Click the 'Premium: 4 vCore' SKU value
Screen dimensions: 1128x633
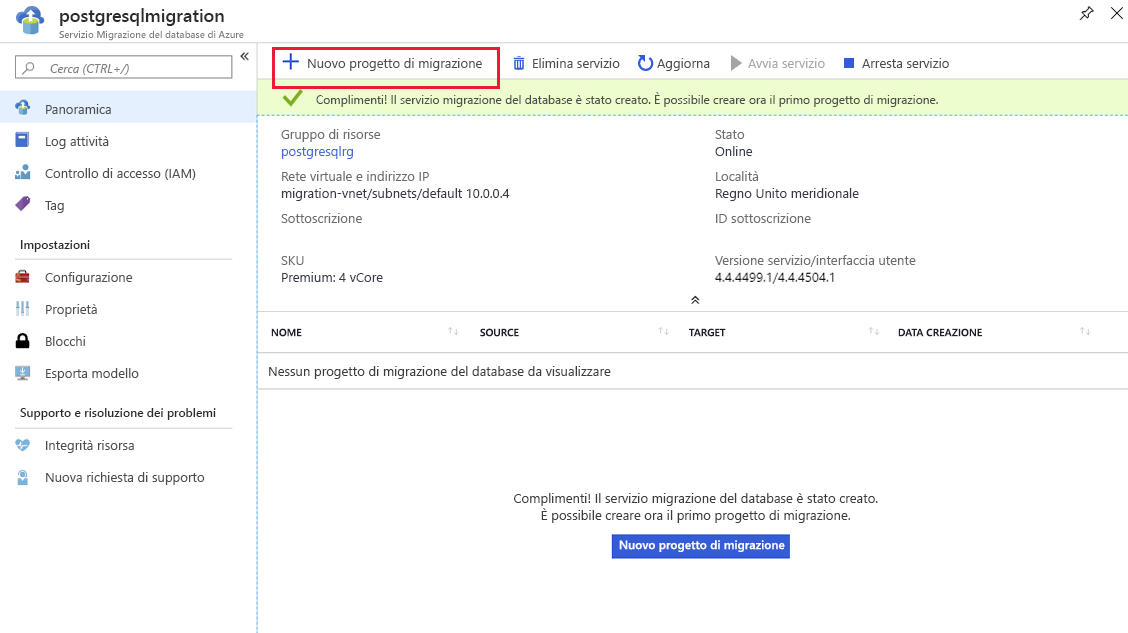[332, 278]
